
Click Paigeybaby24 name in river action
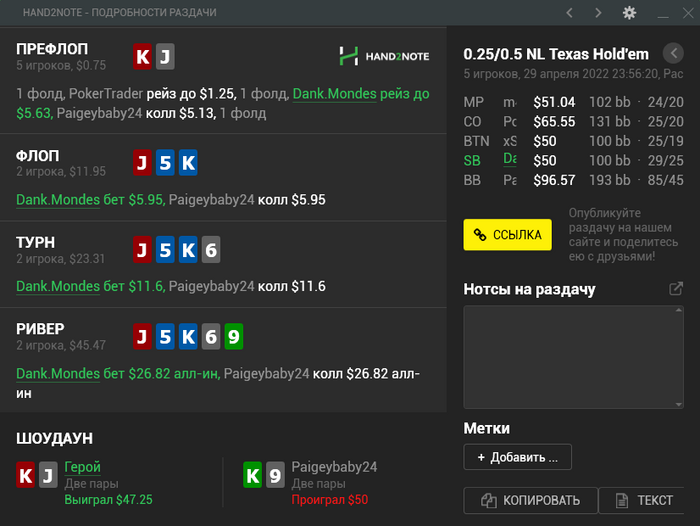point(267,374)
